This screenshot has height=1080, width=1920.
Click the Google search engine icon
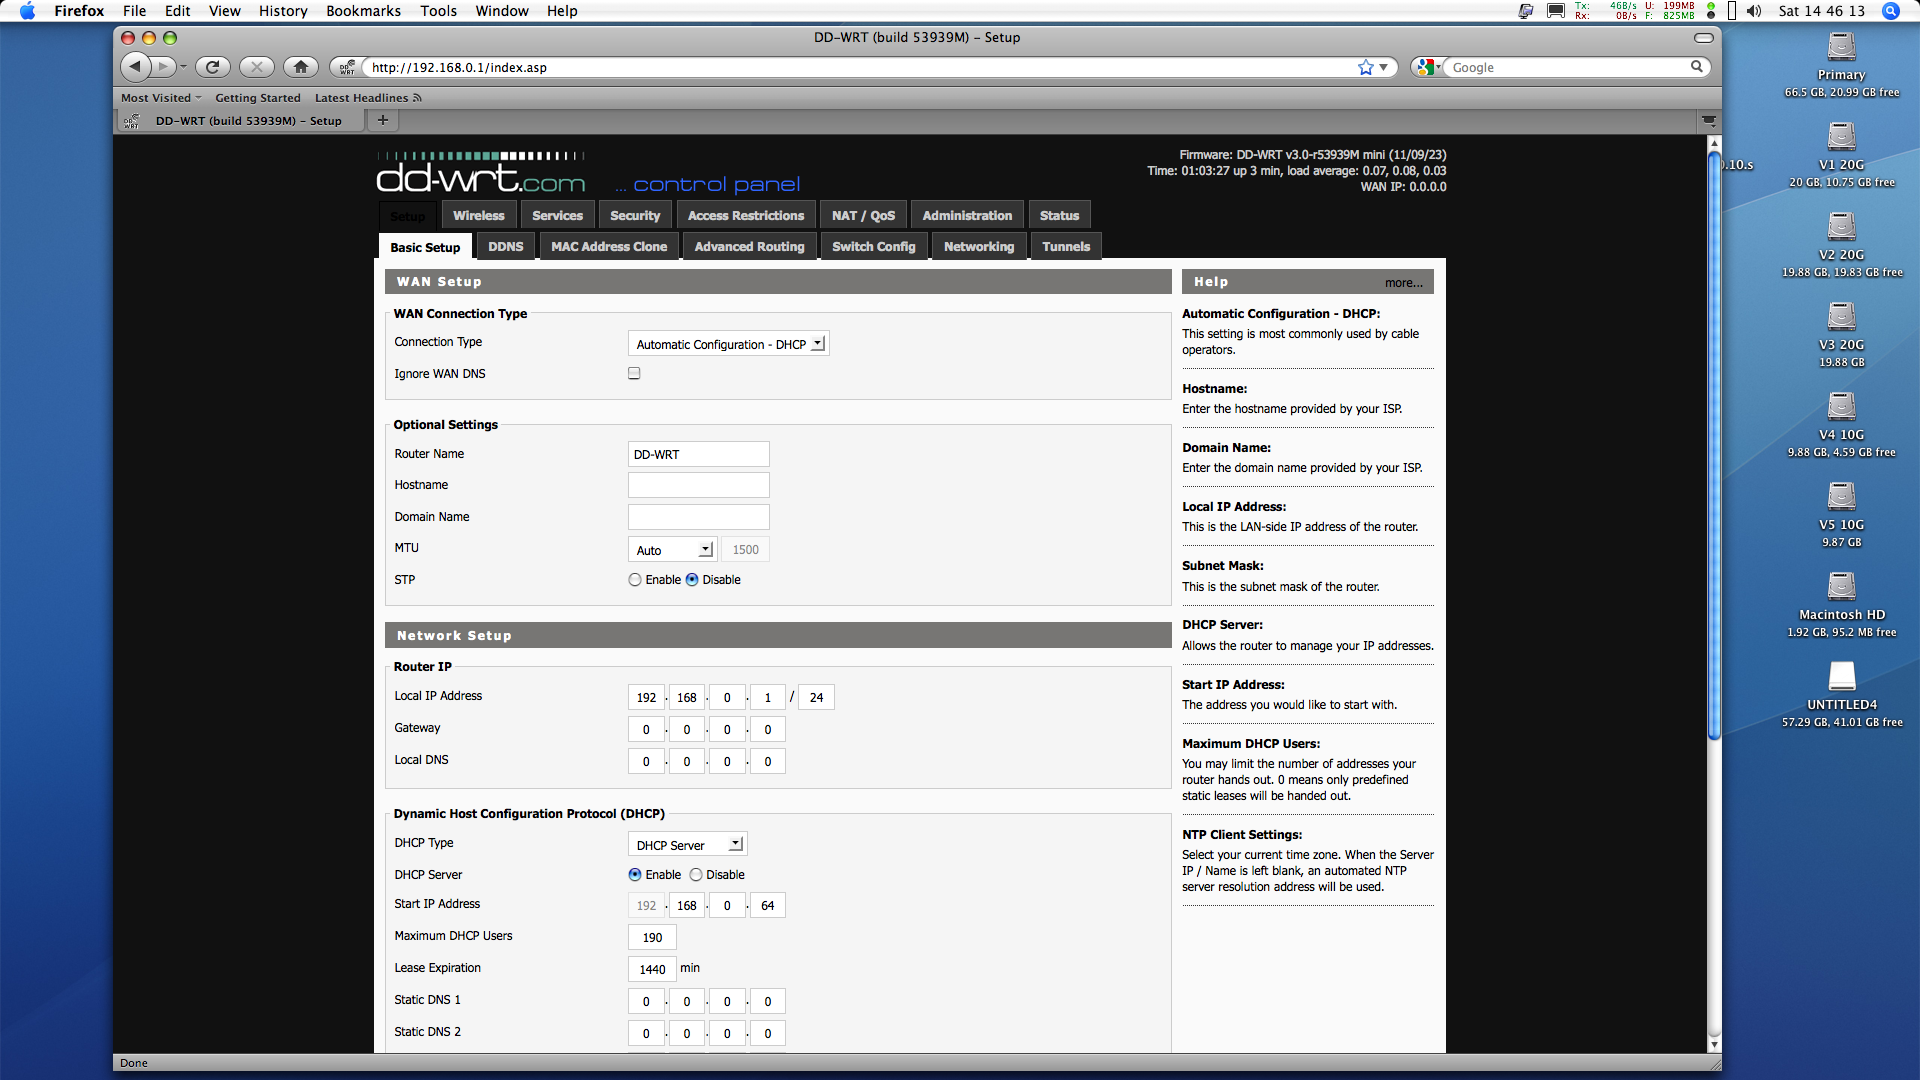(1425, 67)
